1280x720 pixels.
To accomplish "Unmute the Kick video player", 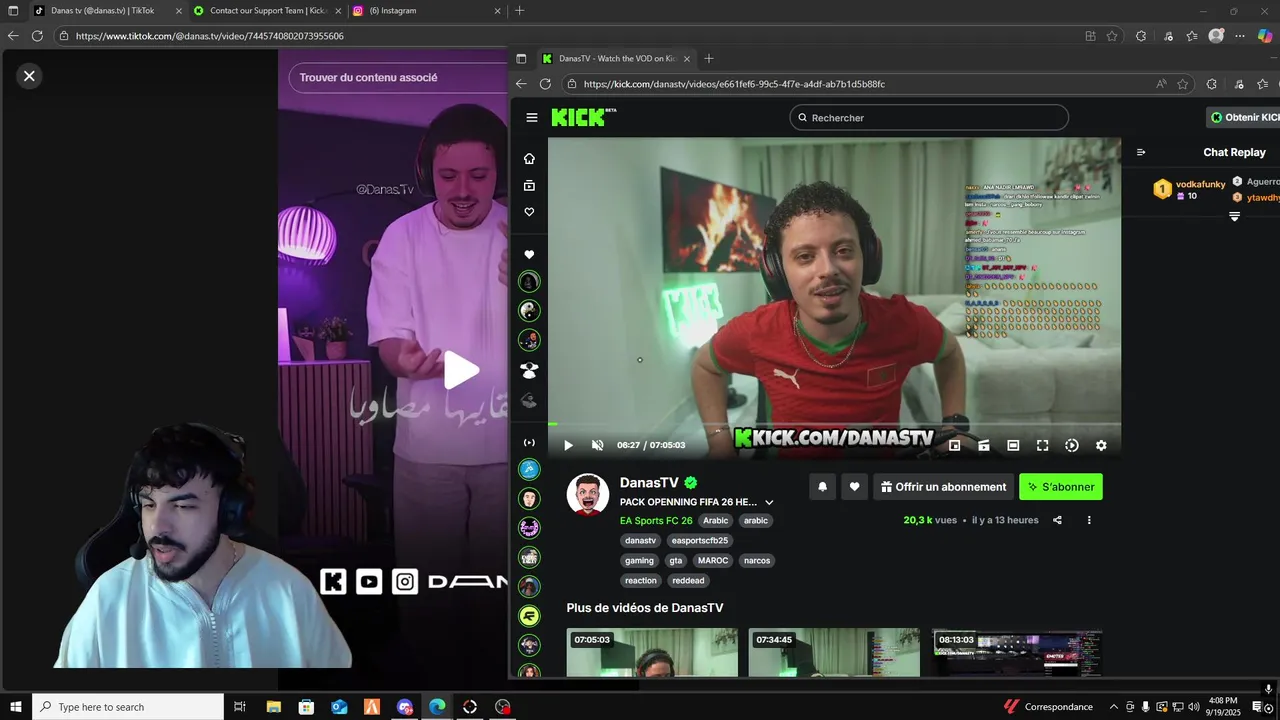I will coord(598,446).
